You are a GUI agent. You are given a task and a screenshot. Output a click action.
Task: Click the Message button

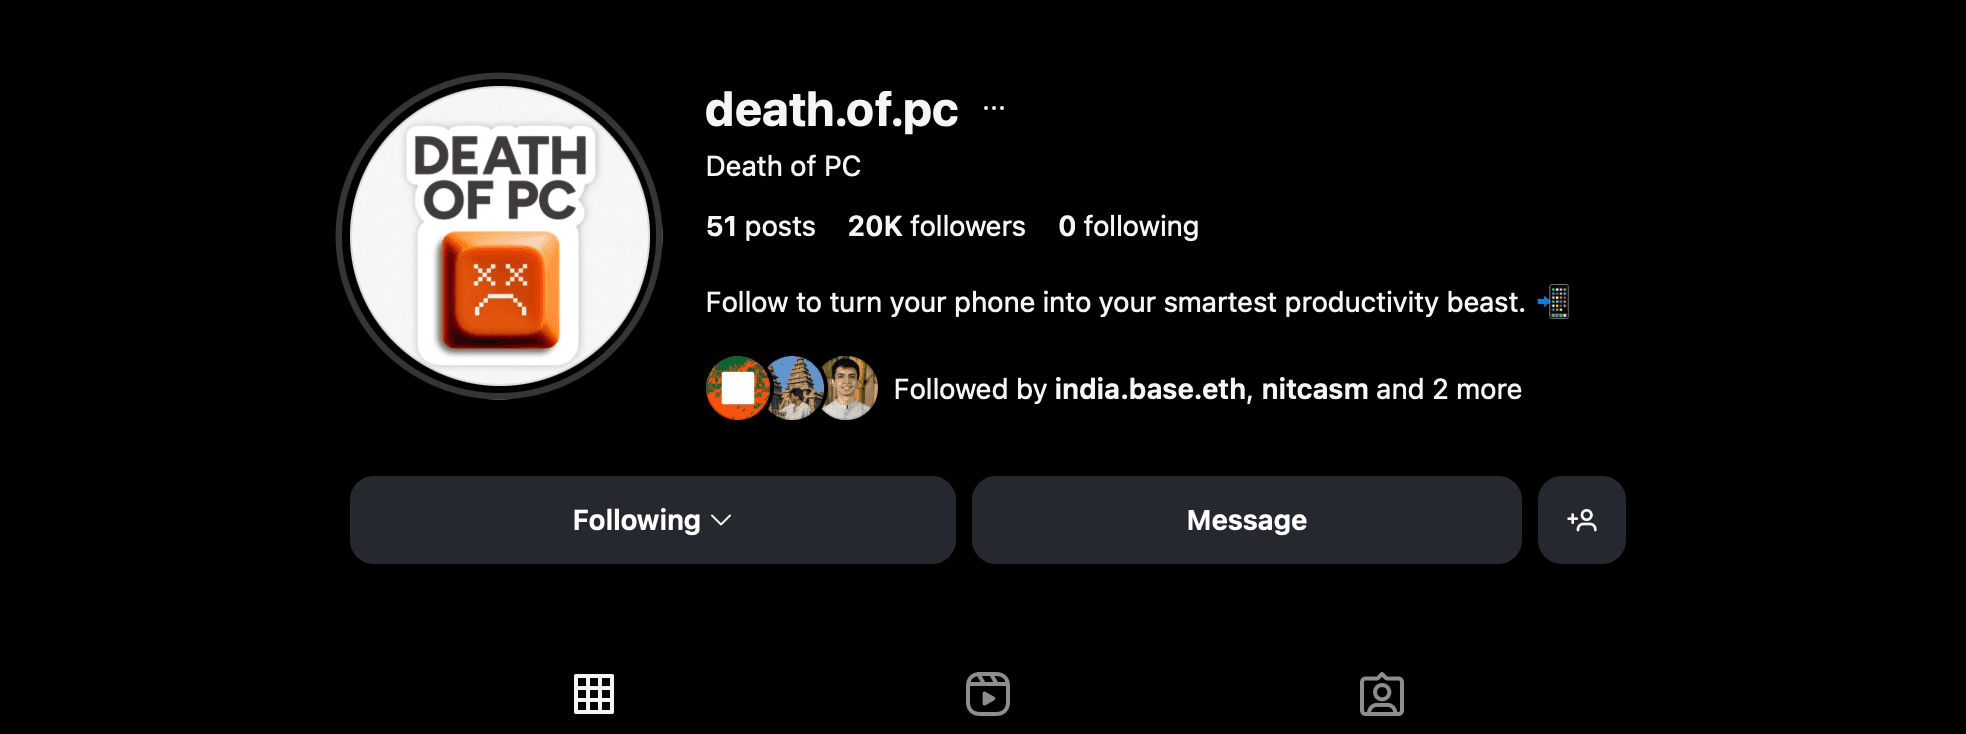point(1246,519)
